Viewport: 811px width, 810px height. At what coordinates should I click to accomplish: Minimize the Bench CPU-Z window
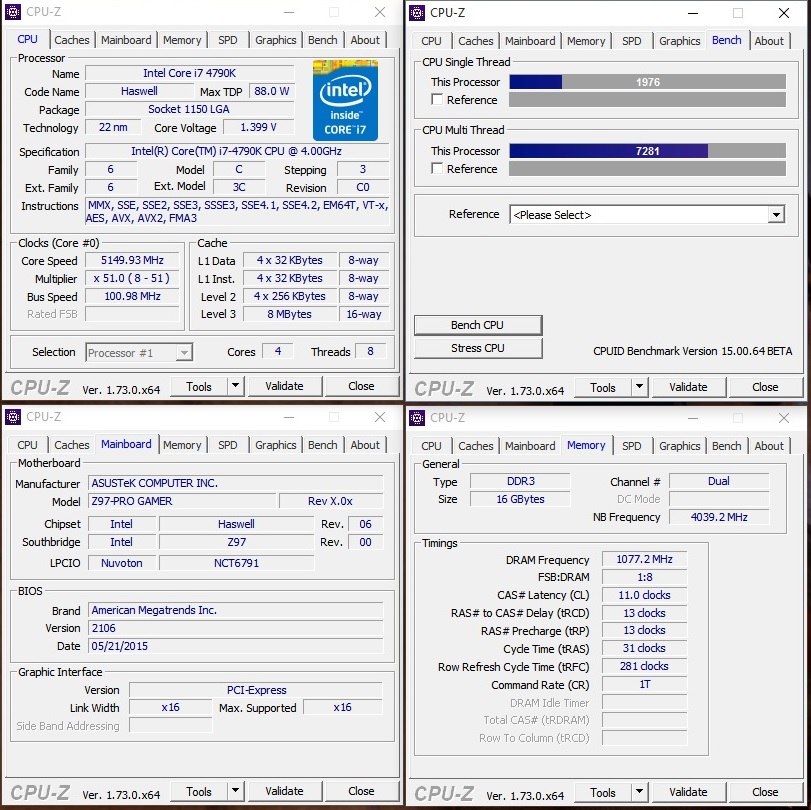click(693, 13)
